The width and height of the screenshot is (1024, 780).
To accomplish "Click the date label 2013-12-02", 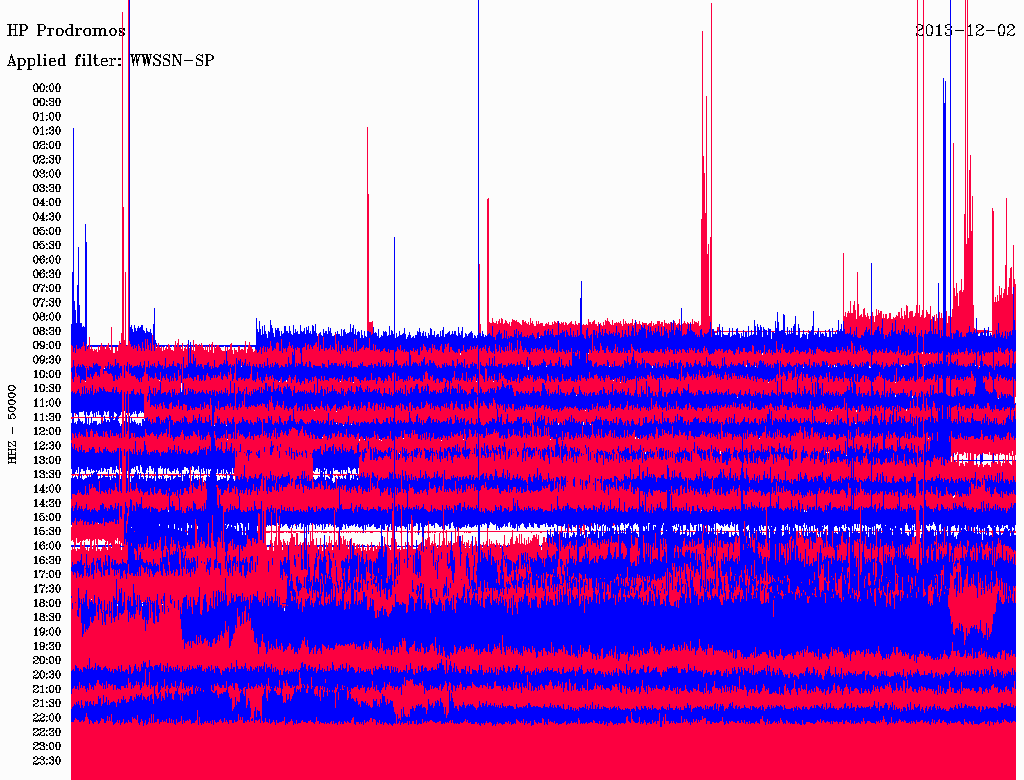I will click(x=965, y=31).
